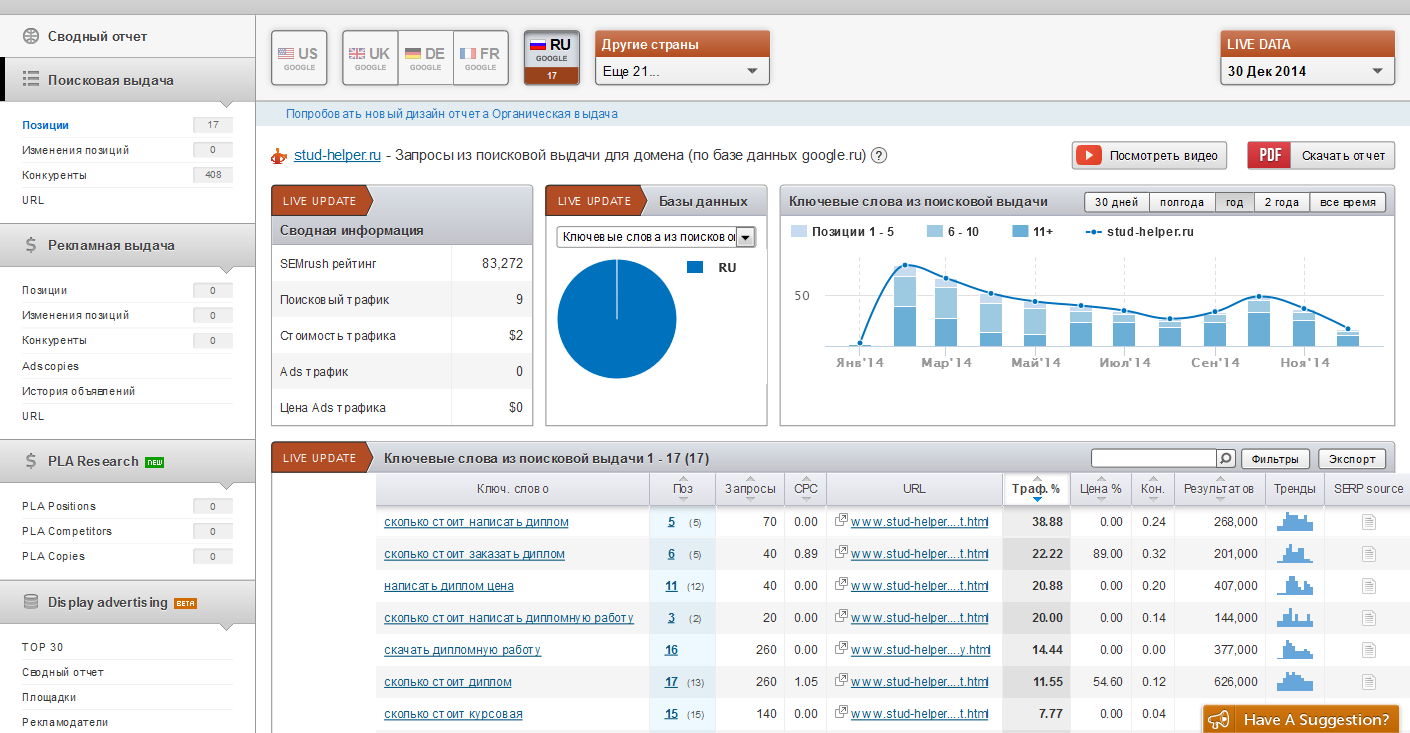
Task: Open the сколько стоит заказать диплом keyword link
Action: pos(474,554)
